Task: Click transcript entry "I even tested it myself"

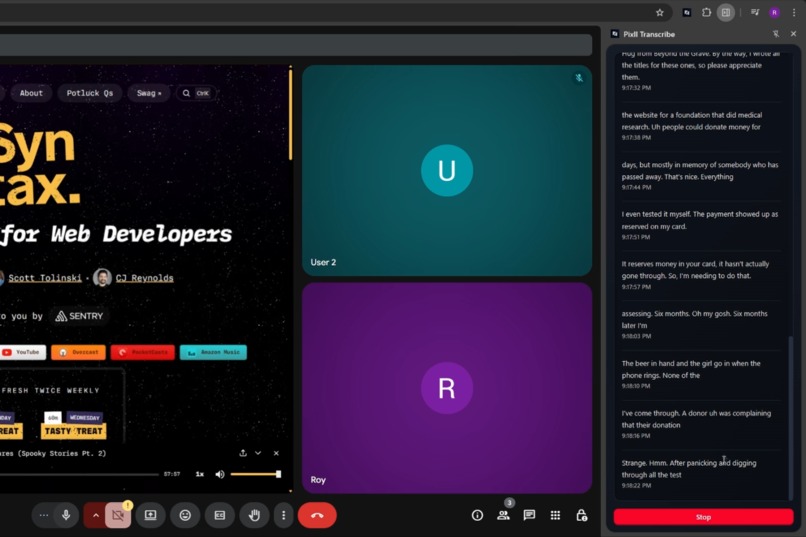Action: [700, 220]
